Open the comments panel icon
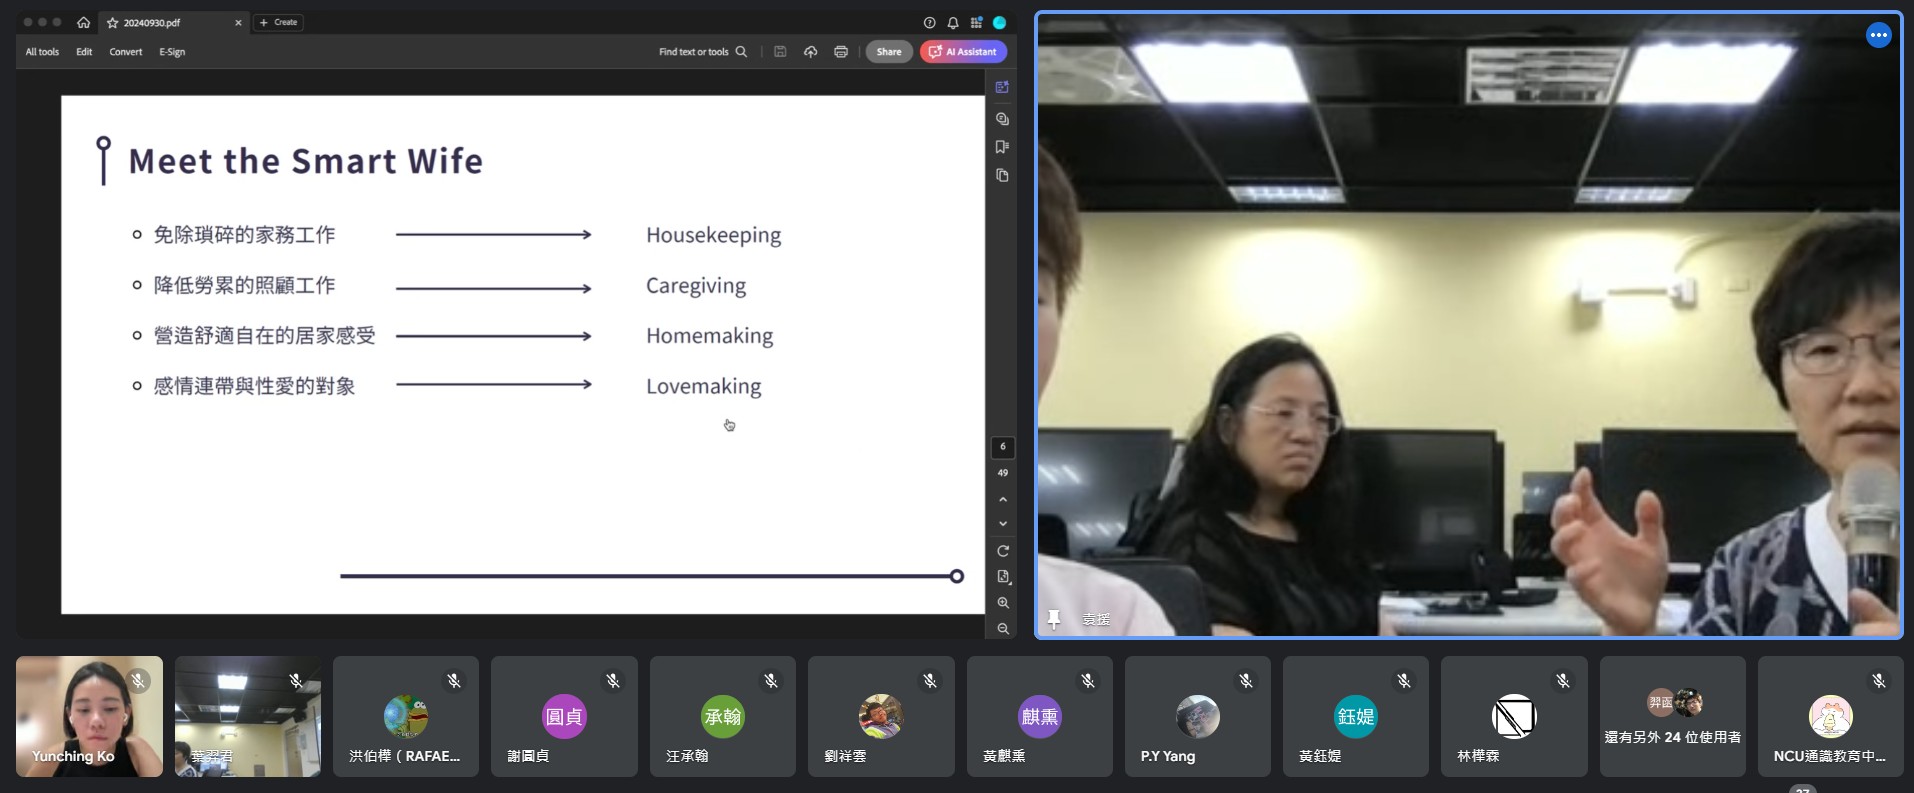The width and height of the screenshot is (1914, 793). click(1002, 119)
